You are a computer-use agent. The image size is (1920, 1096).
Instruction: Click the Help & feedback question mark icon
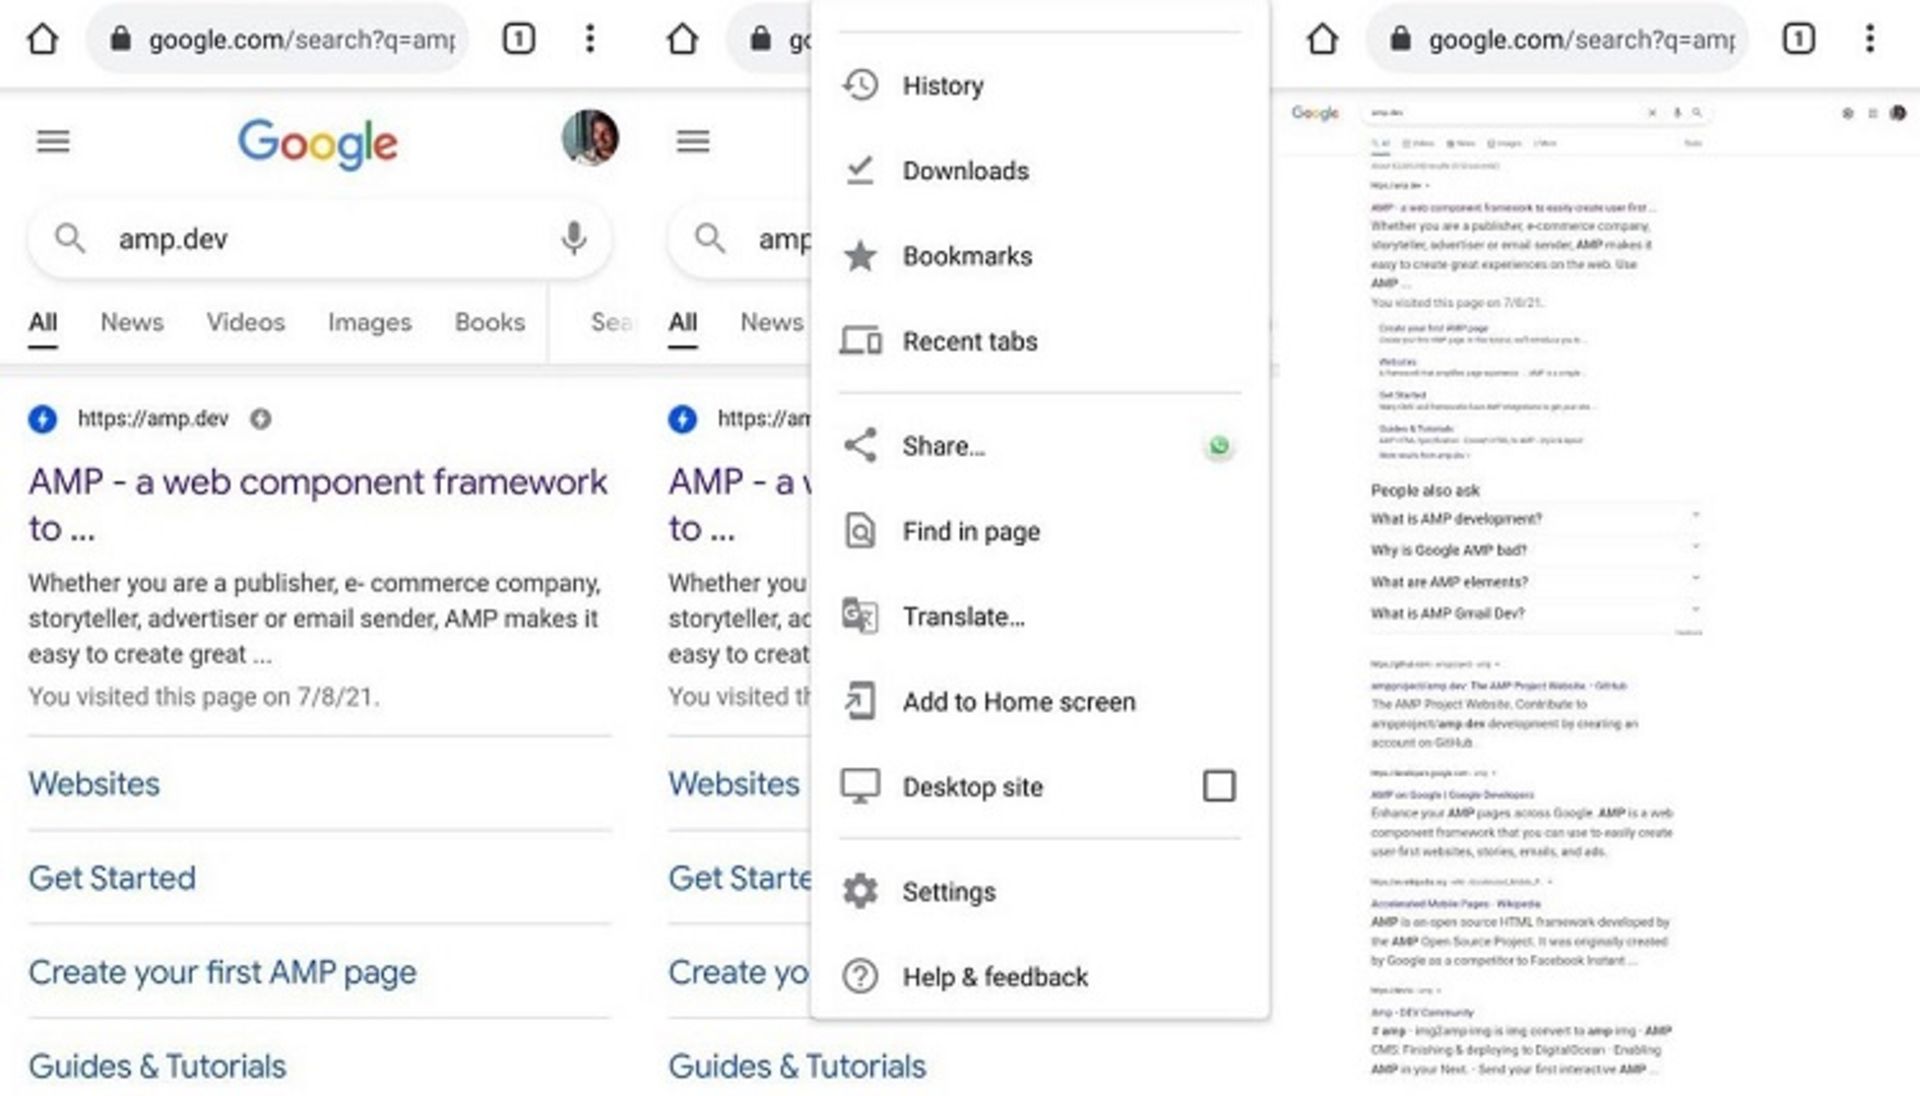860,976
